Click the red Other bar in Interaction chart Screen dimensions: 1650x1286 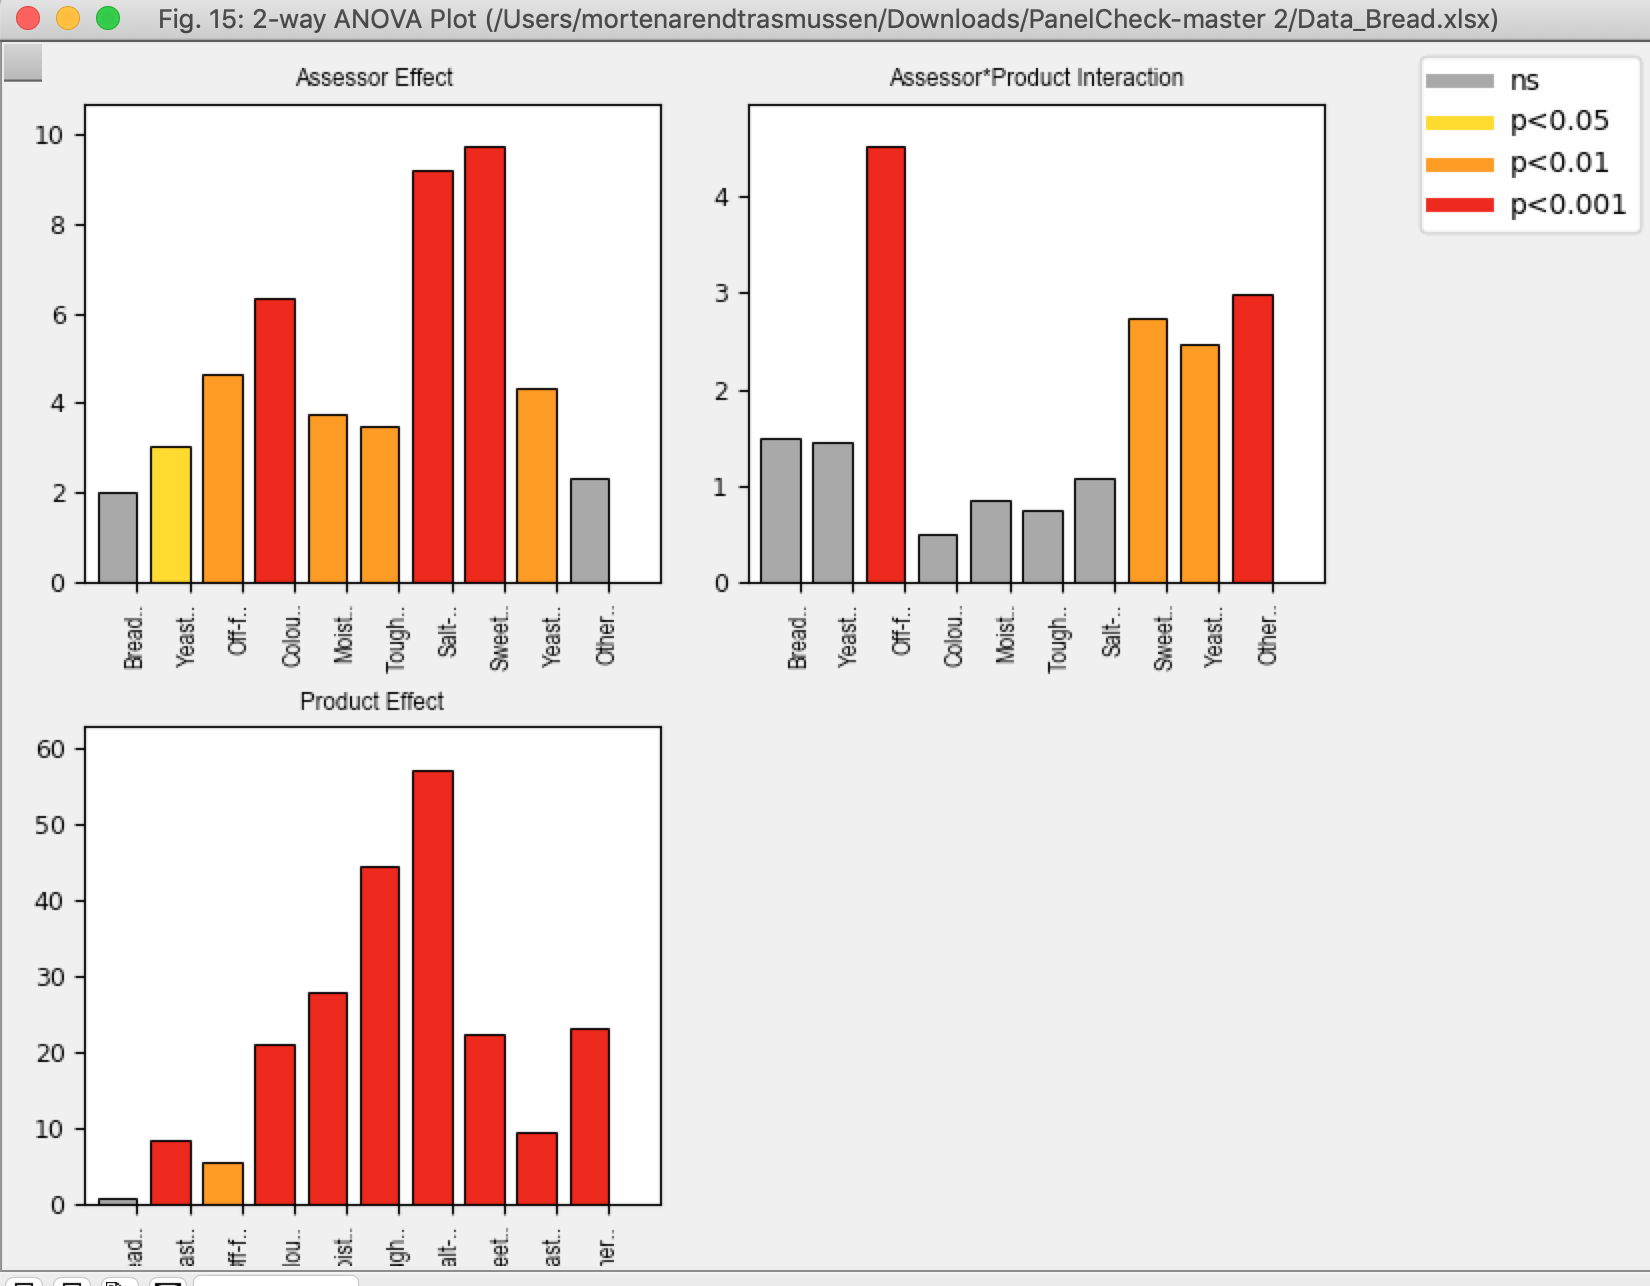pos(1253,439)
